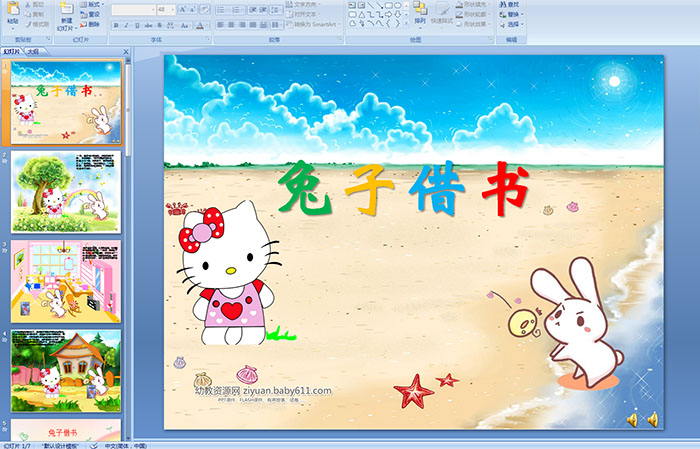Viewport: 700px width, 449px height.
Task: Click the bullet list icon
Action: [223, 10]
